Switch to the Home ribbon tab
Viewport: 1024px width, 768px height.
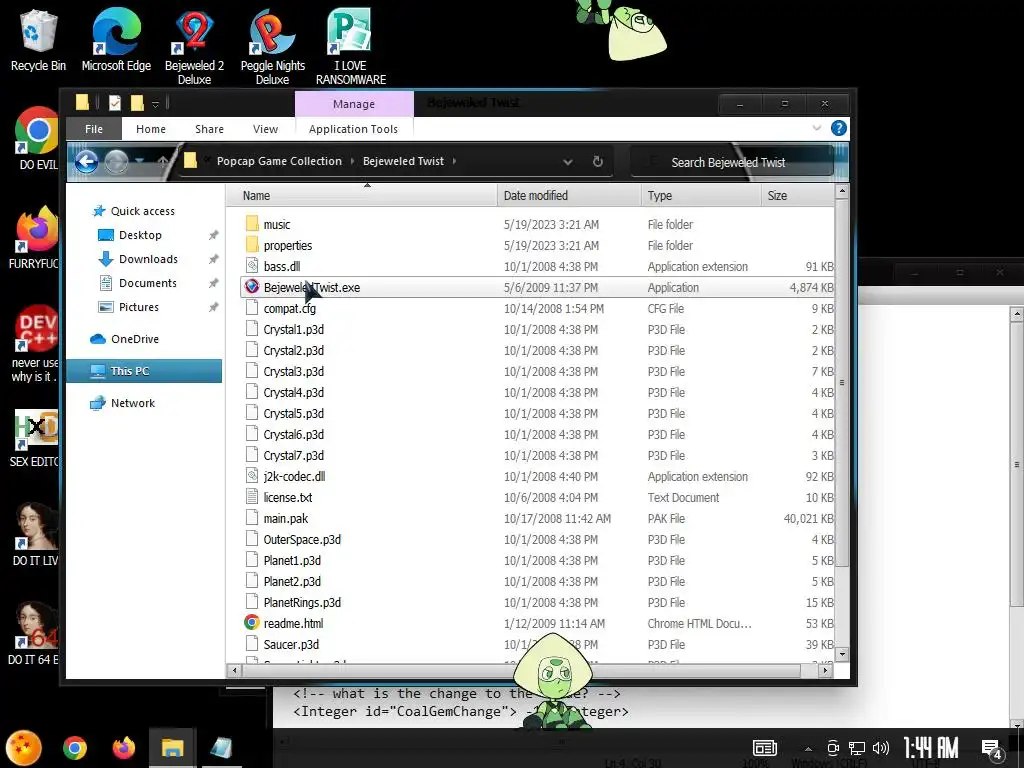(x=151, y=129)
